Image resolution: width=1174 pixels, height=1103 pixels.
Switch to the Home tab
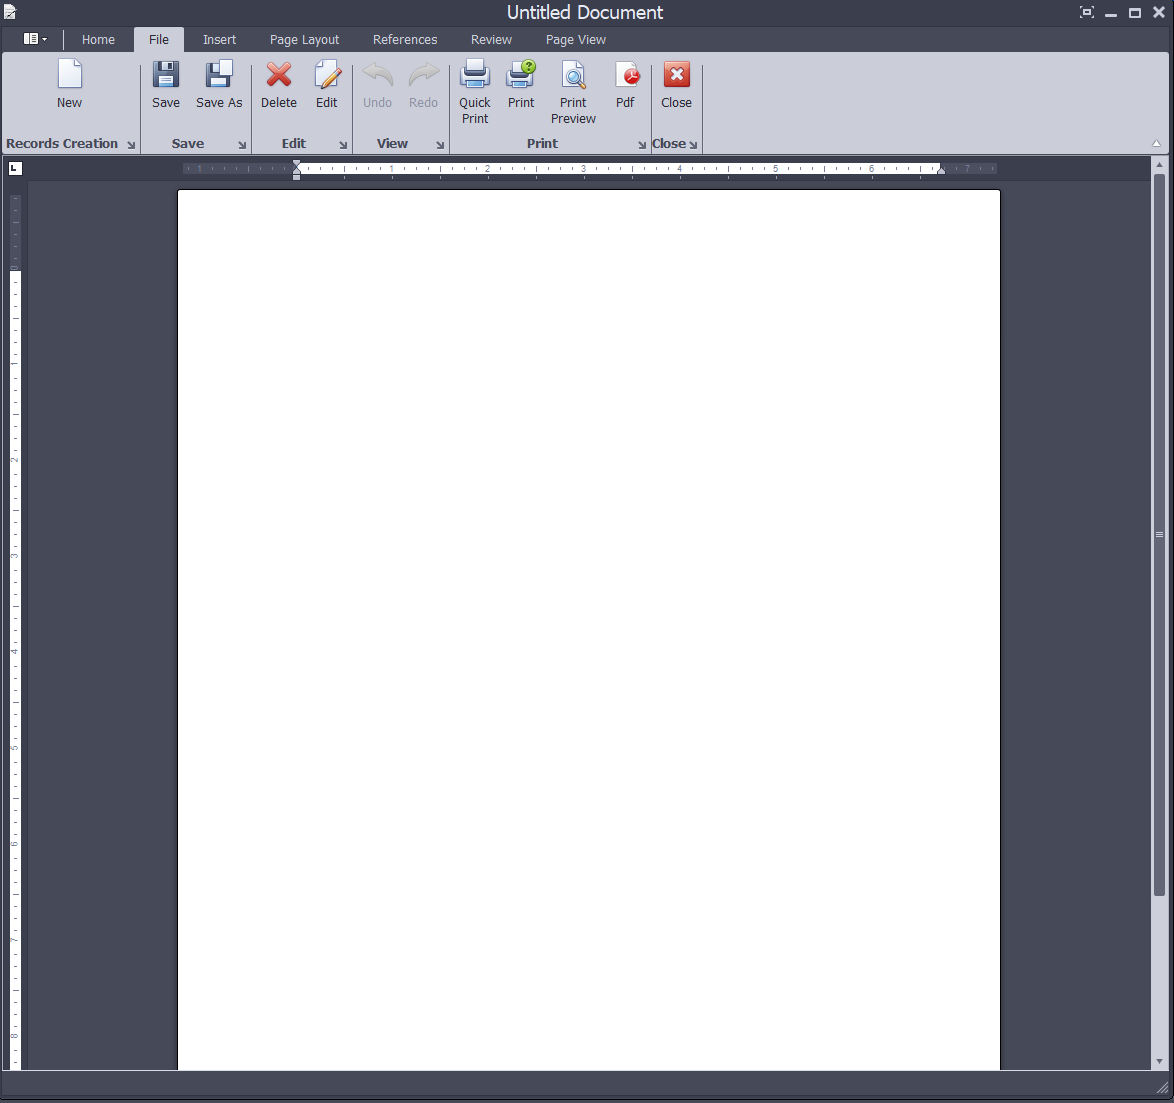click(x=98, y=40)
